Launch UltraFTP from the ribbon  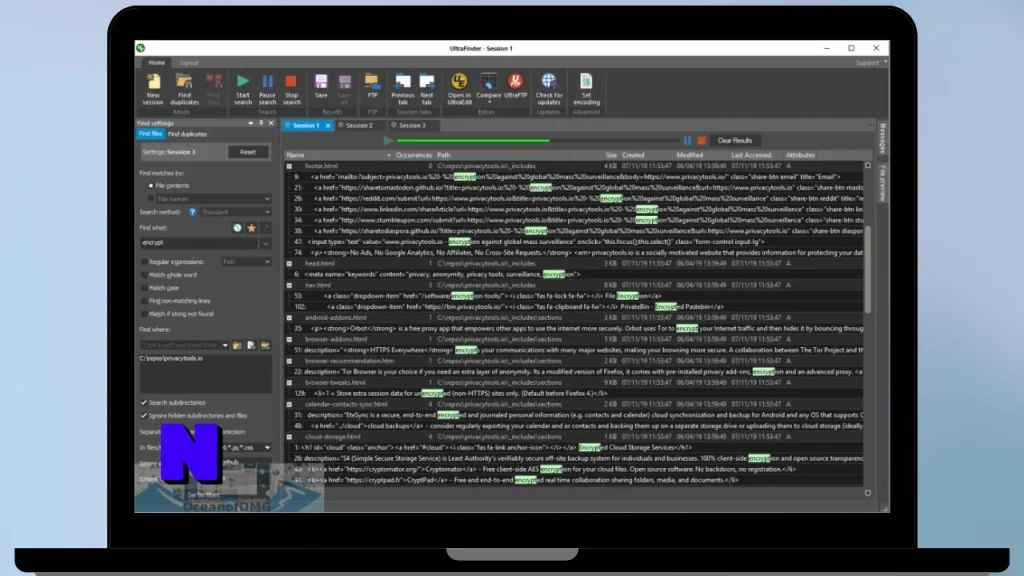point(515,86)
